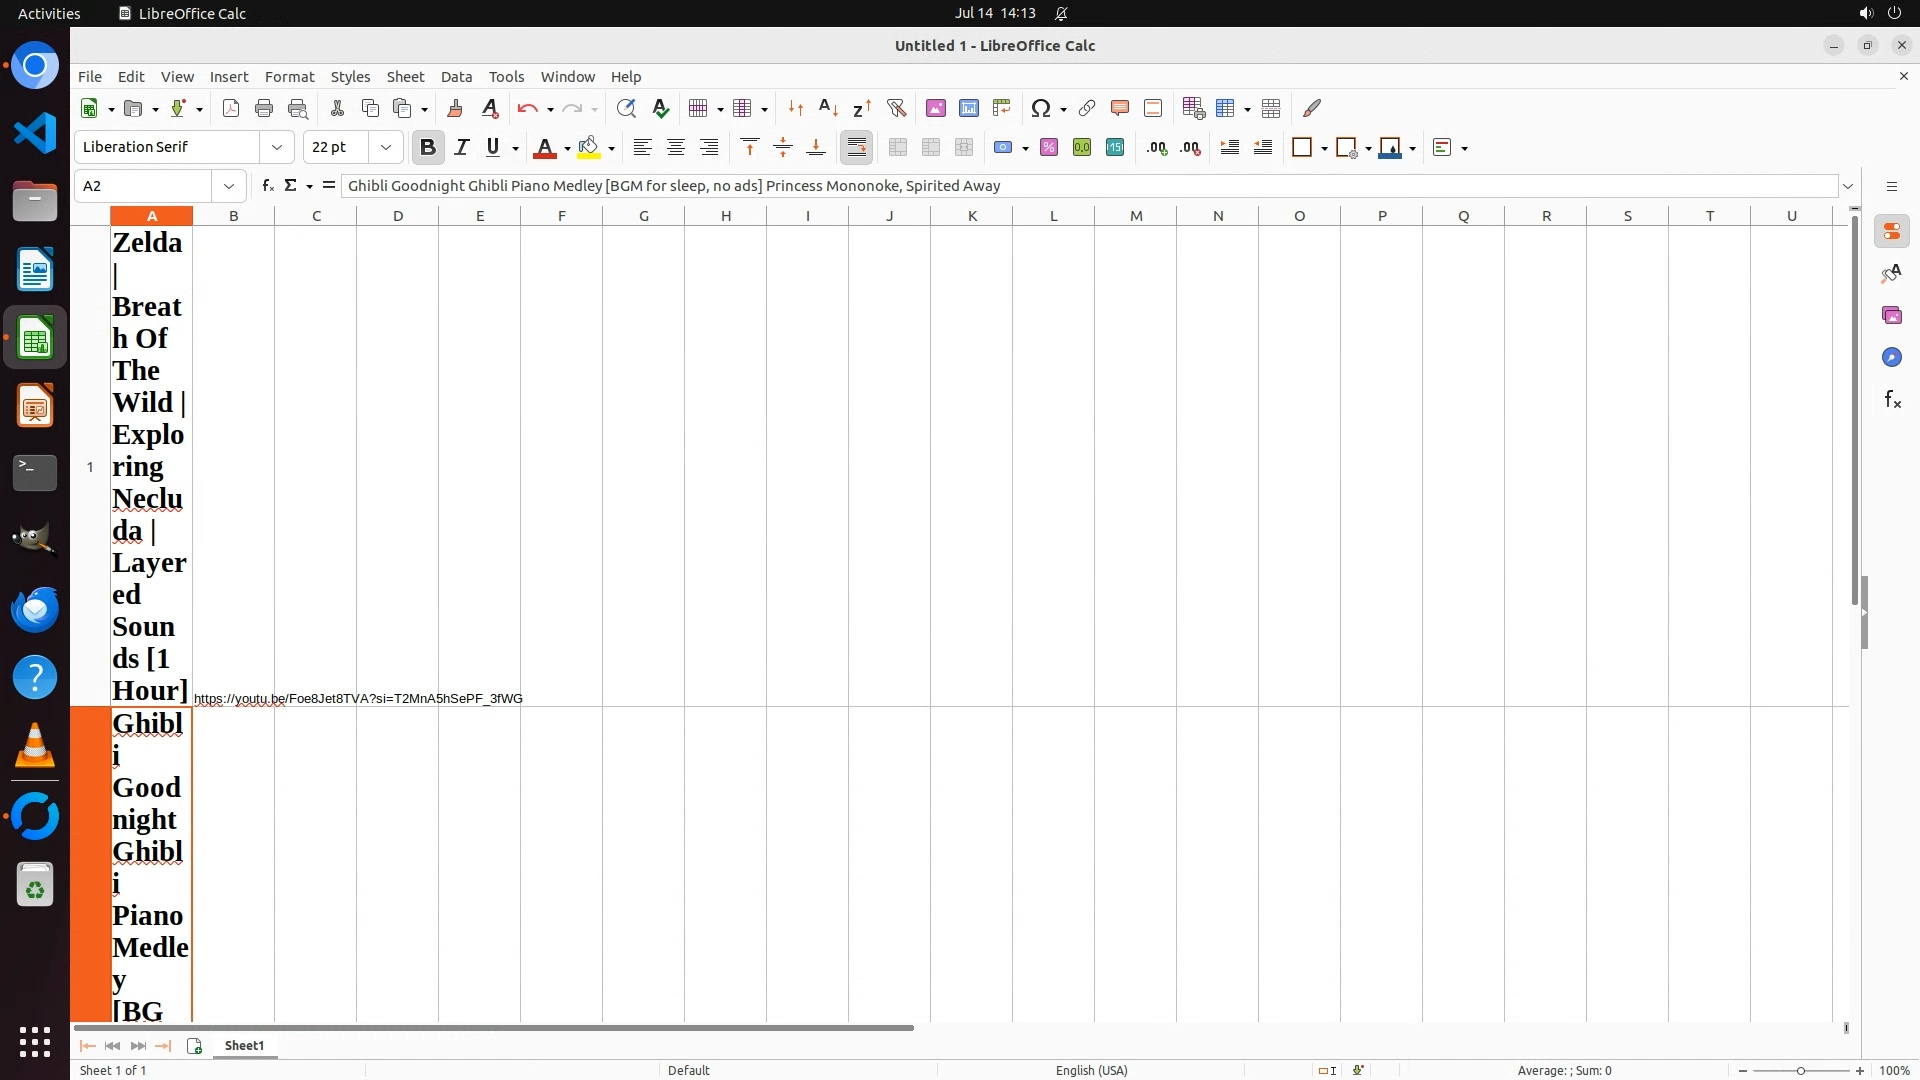Click the Sort Ascending icon

point(828,108)
